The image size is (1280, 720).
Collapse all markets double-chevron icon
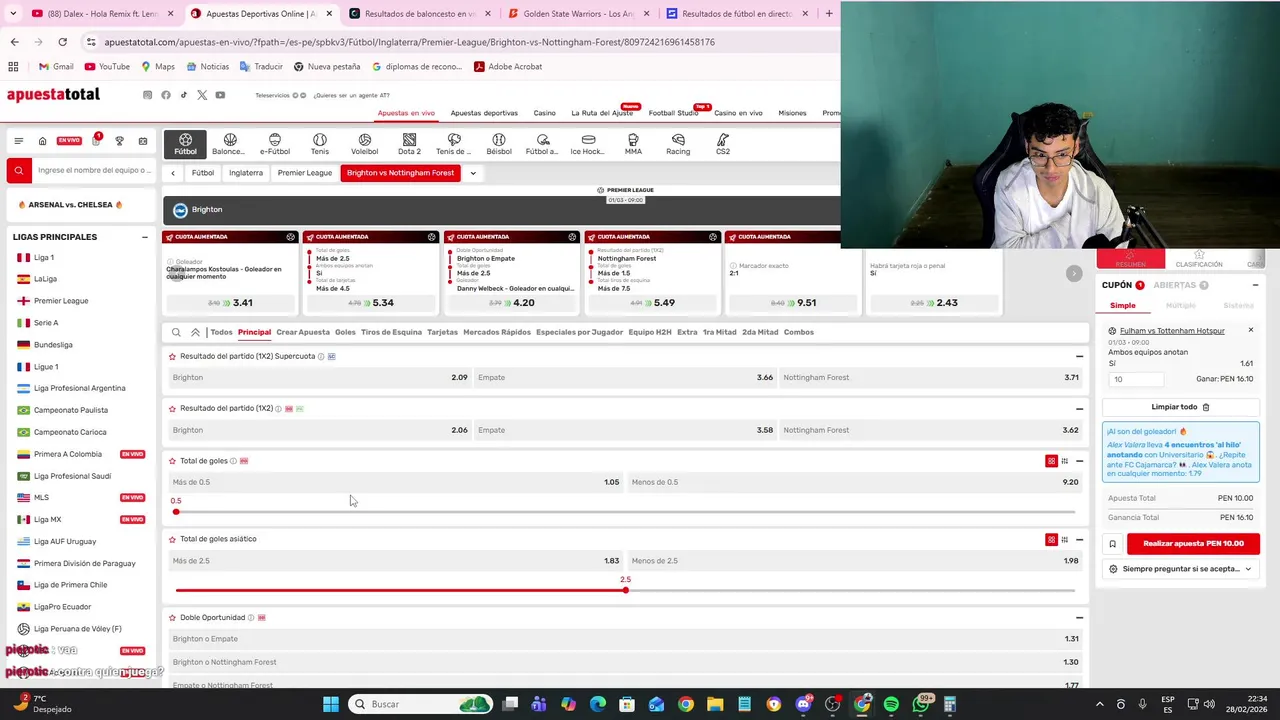(195, 332)
